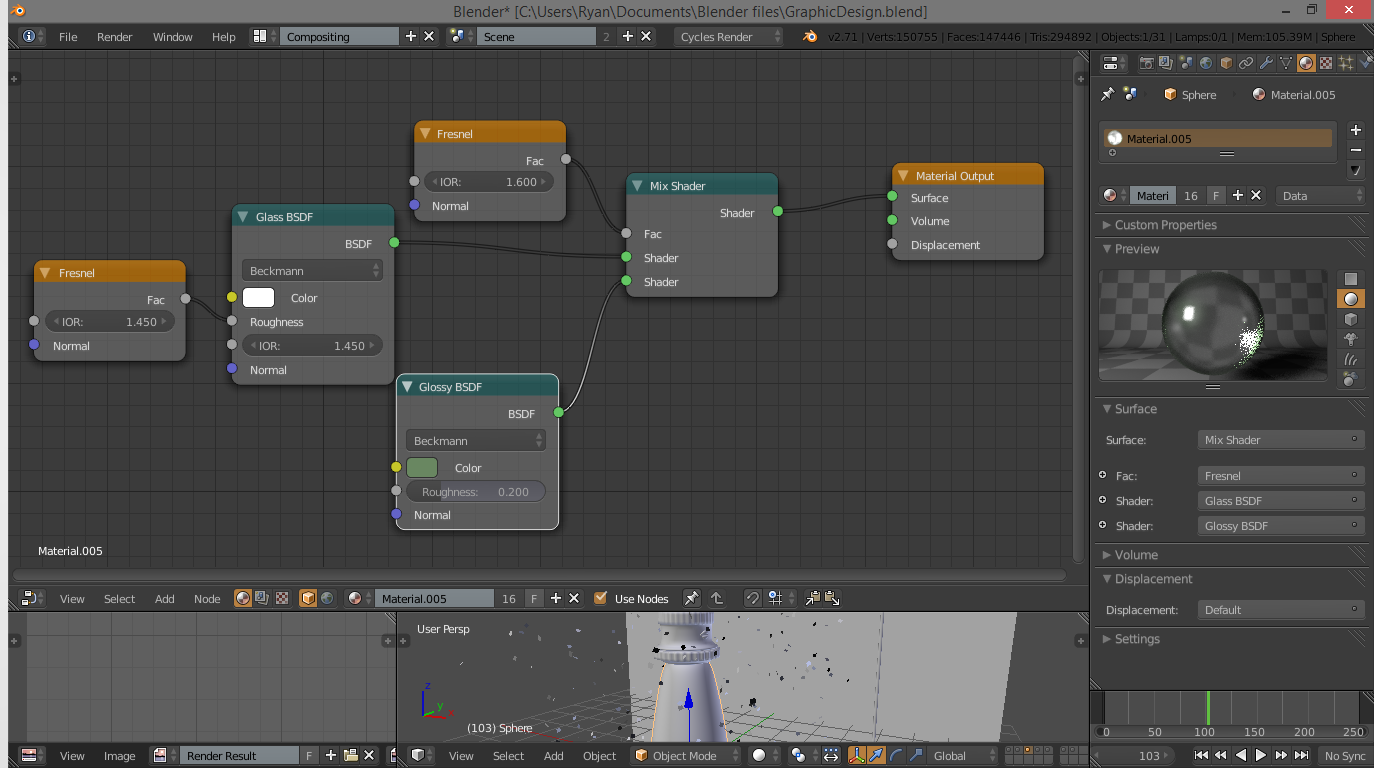The image size is (1374, 768).
Task: Add new scene with plus icon
Action: [x=628, y=36]
